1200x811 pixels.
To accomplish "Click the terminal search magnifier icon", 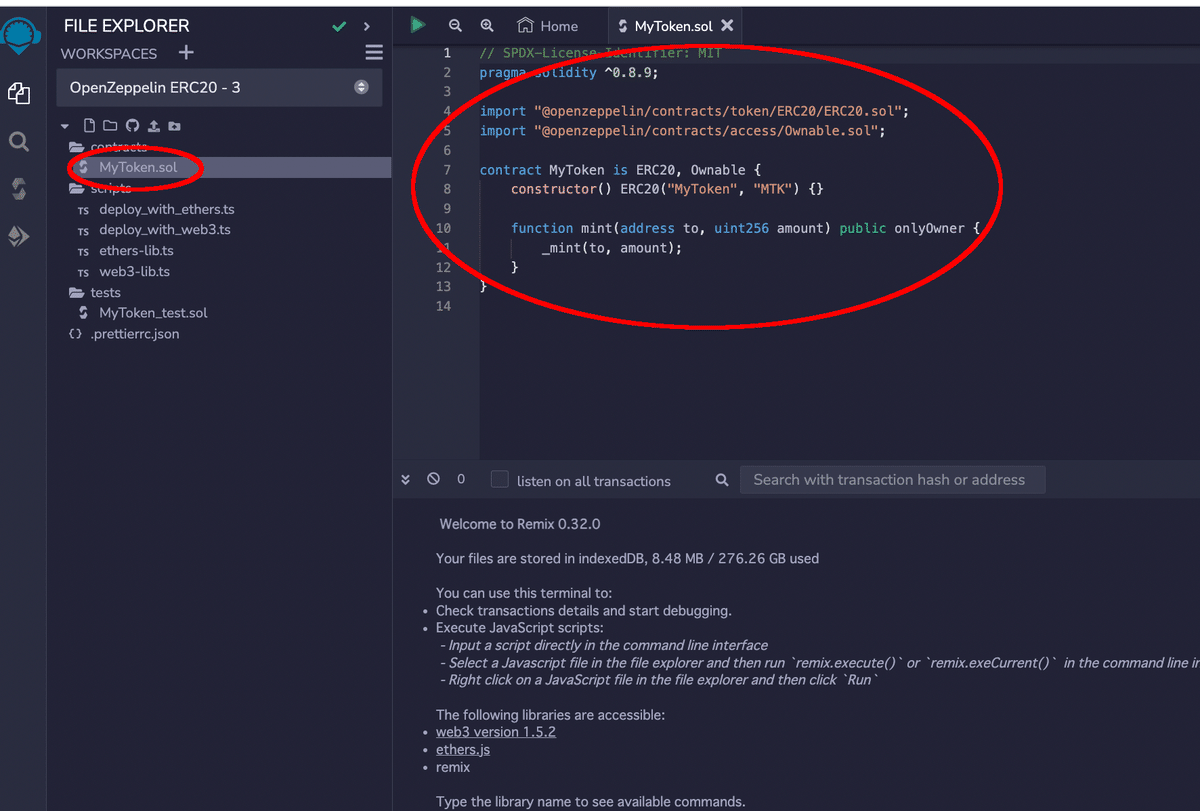I will coord(722,480).
